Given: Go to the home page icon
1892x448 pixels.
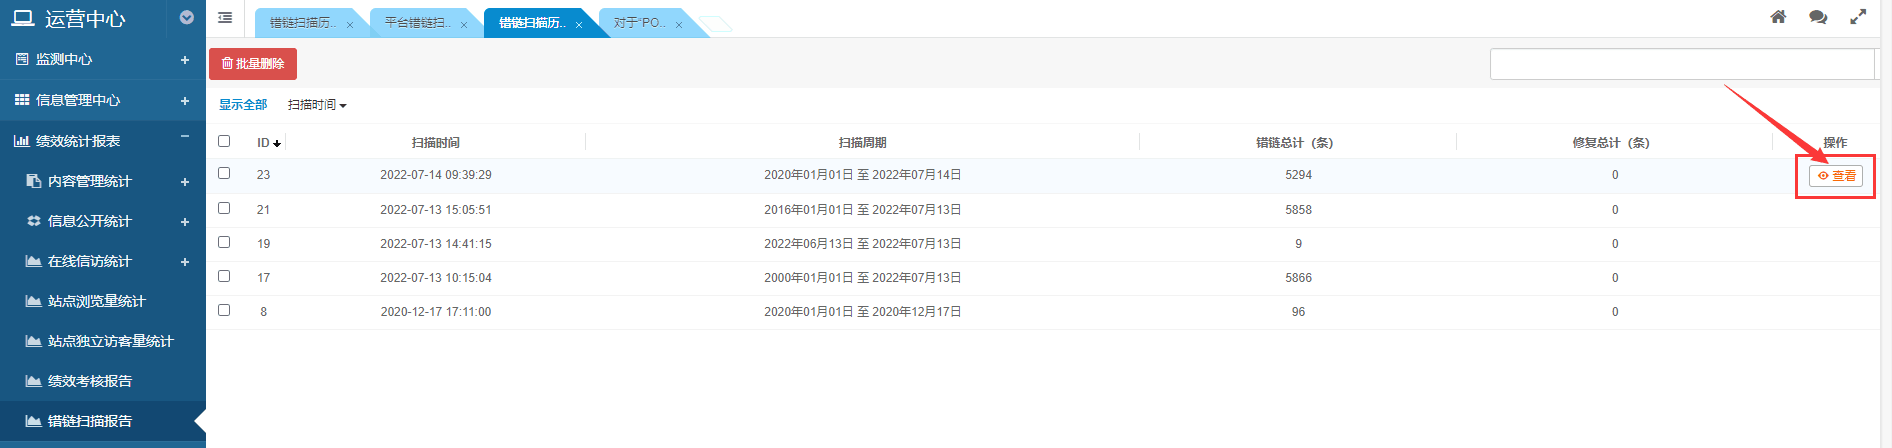Looking at the screenshot, I should click(1778, 17).
